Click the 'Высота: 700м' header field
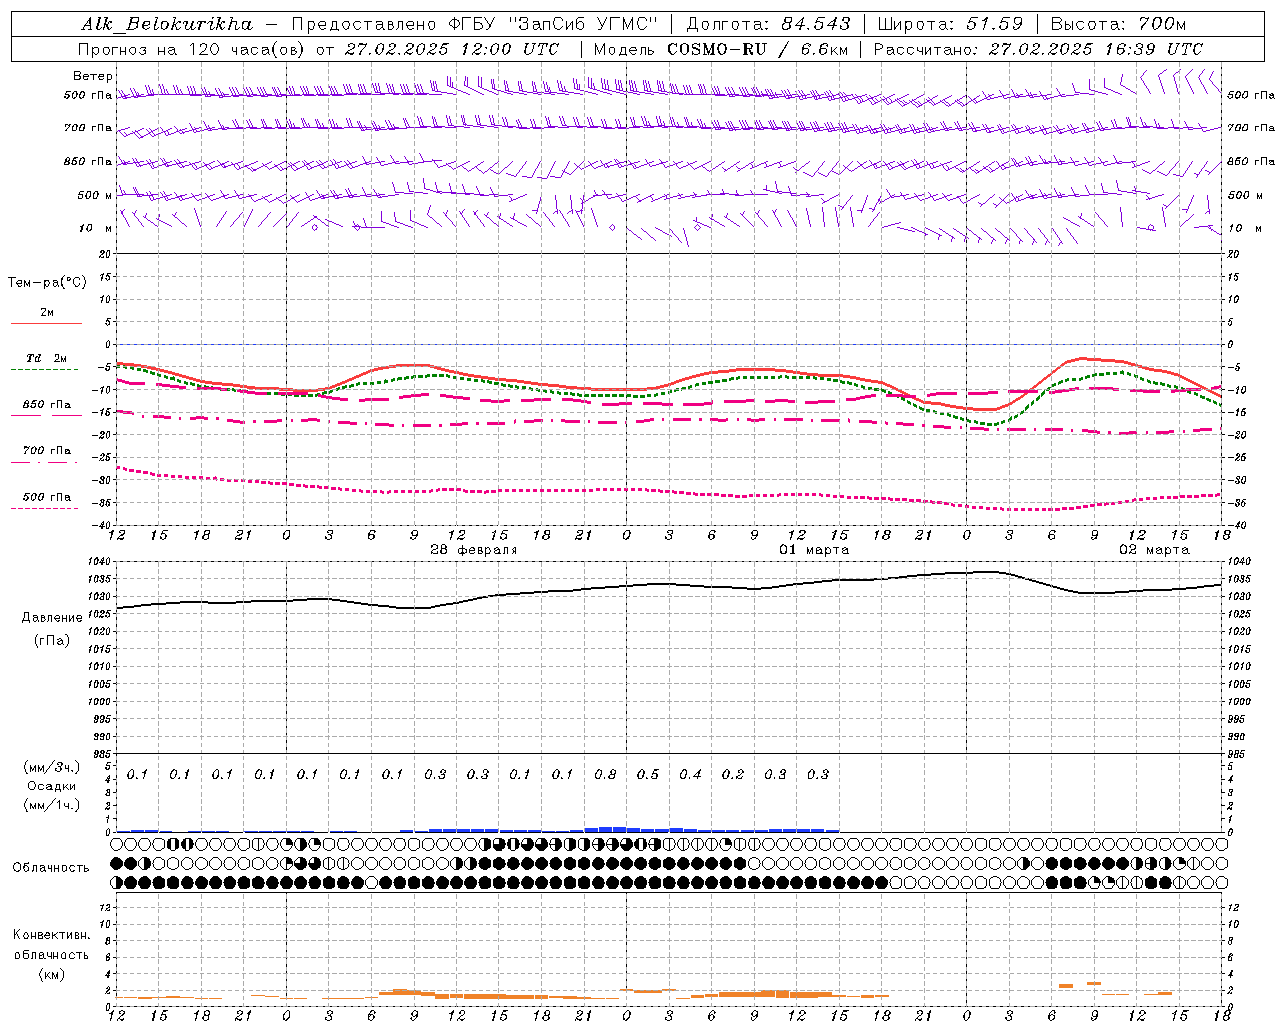Image resolution: width=1280 pixels, height=1024 pixels. pos(1119,24)
